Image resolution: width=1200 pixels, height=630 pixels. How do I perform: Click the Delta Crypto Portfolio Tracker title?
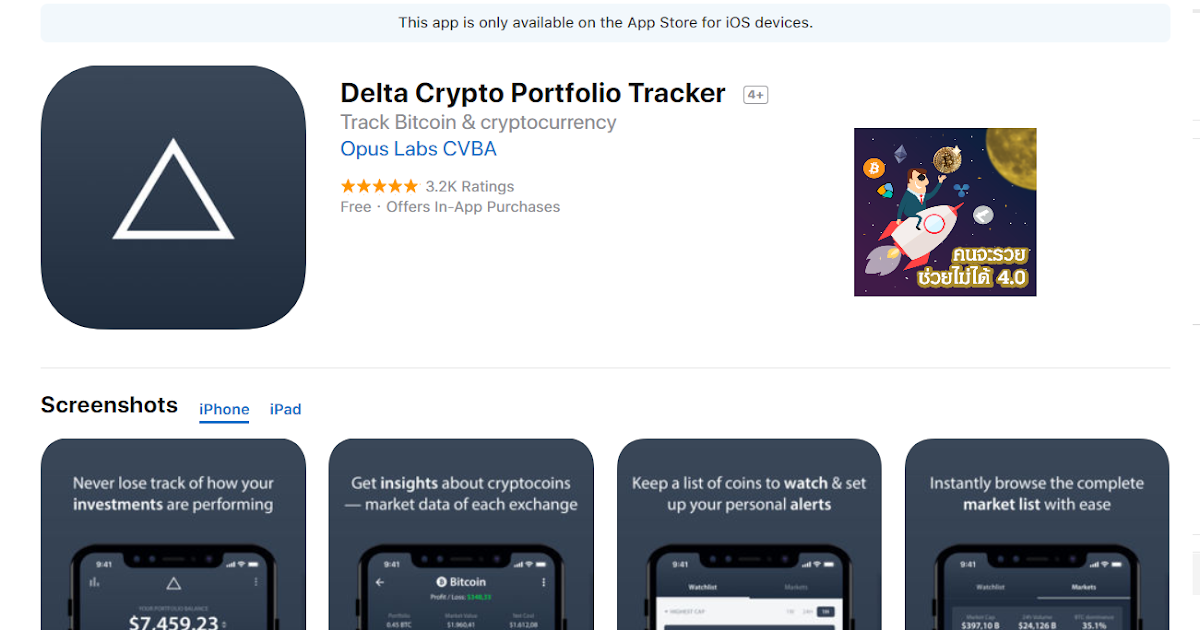(533, 93)
